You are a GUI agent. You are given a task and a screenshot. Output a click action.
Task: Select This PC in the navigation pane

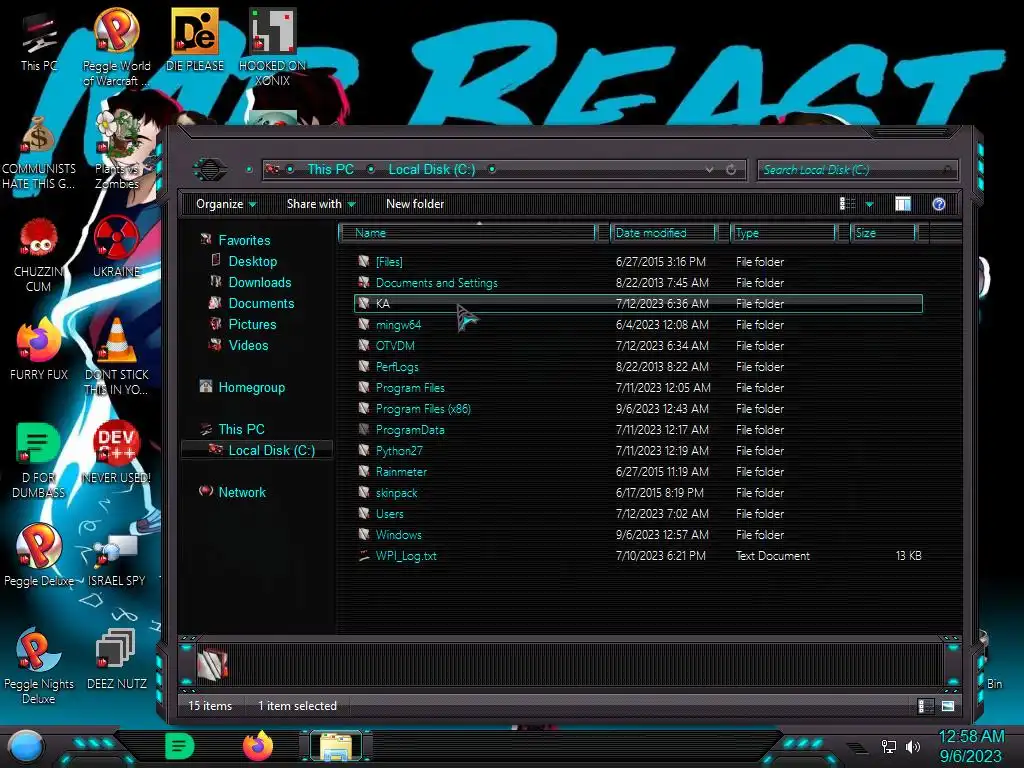pos(241,429)
